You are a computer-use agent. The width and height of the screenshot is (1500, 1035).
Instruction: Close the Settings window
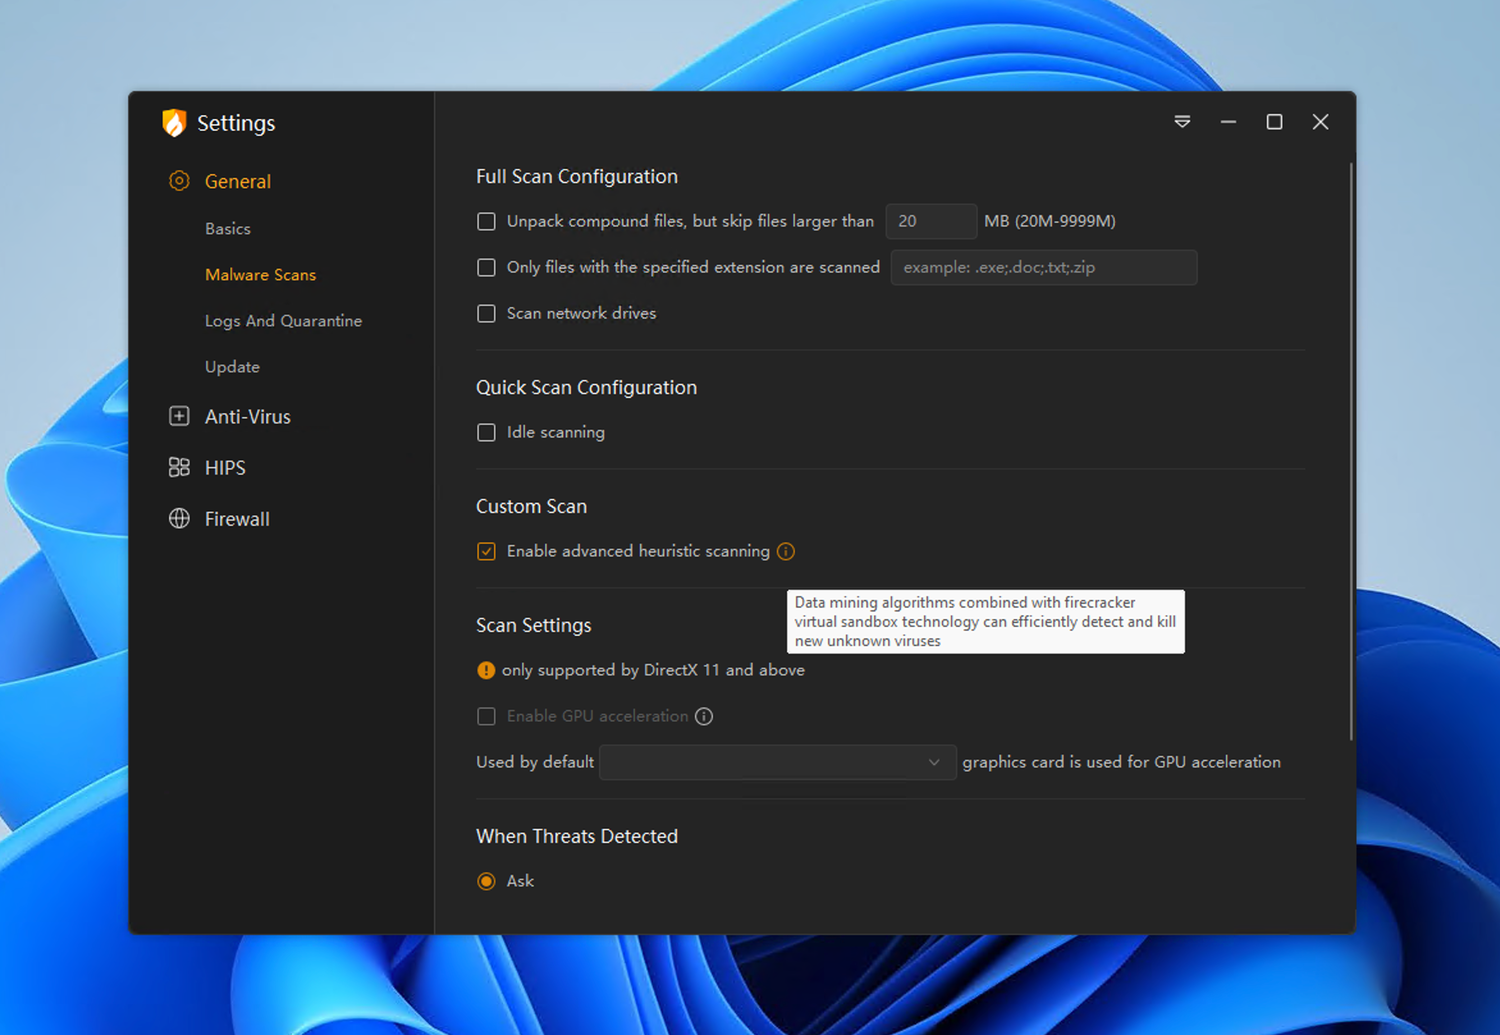tap(1320, 122)
